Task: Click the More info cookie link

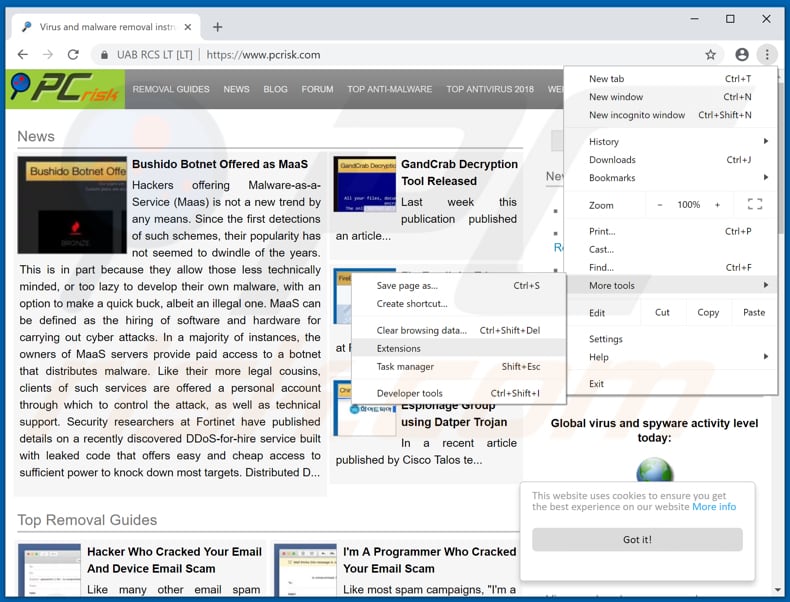Action: tap(714, 507)
